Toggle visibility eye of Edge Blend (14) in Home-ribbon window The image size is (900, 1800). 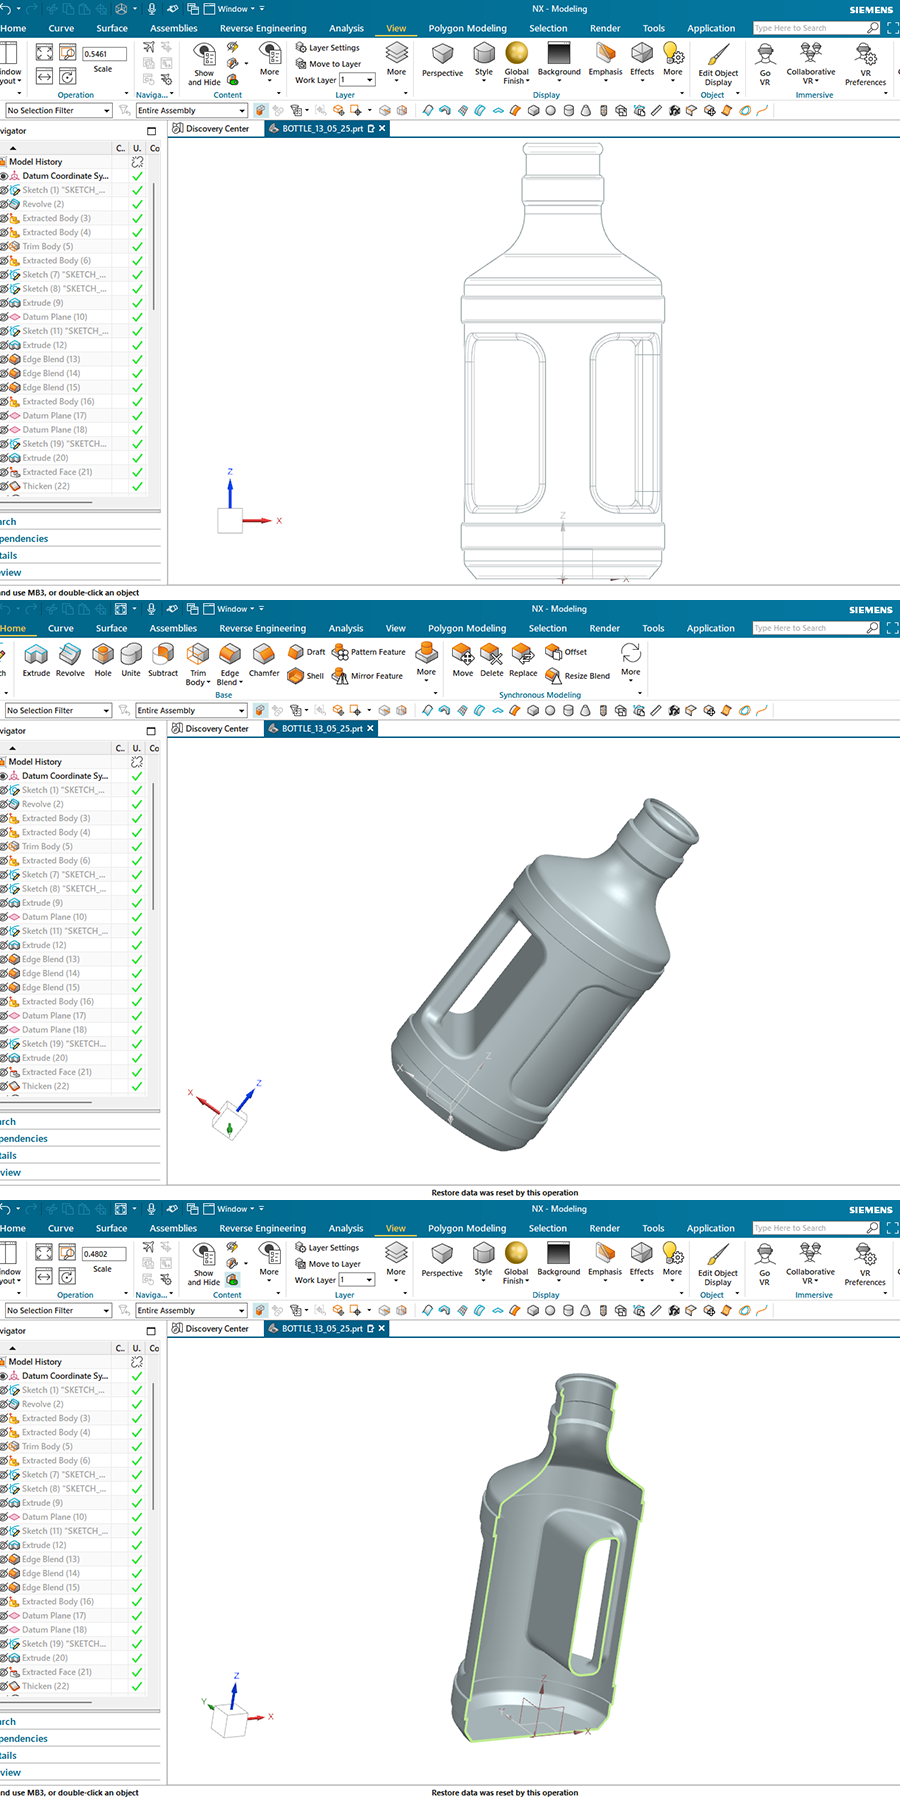point(4,973)
